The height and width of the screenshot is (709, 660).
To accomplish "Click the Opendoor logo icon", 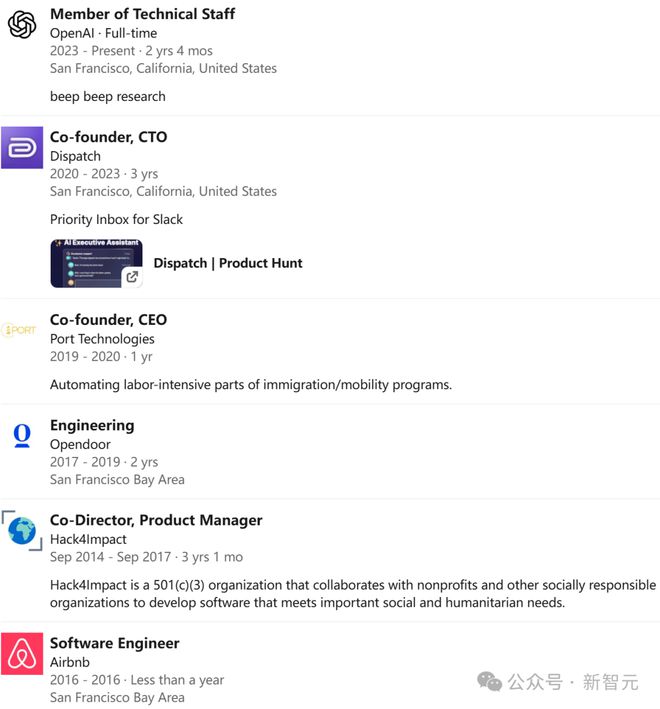I will [22, 435].
